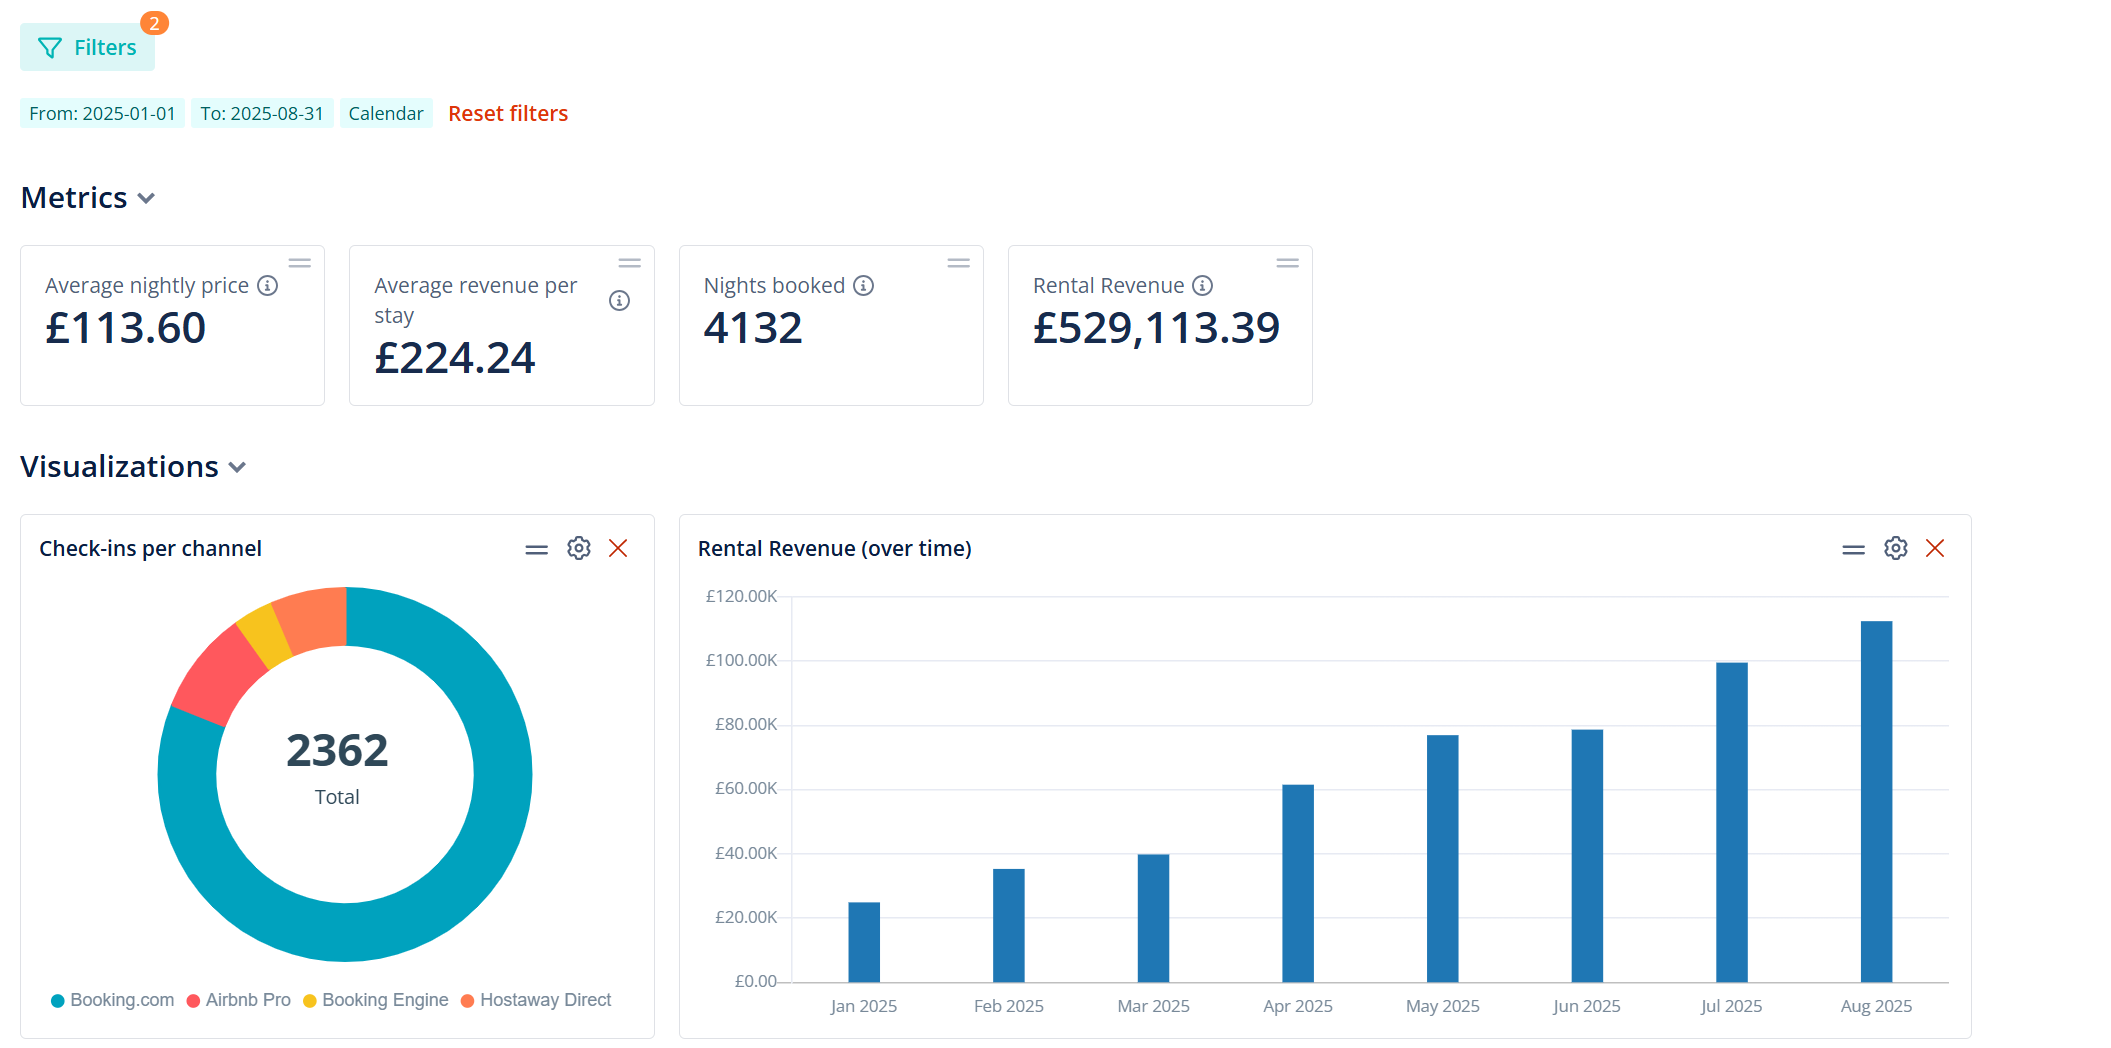The width and height of the screenshot is (2111, 1048).
Task: Click info icon beside Rental Revenue metric
Action: pyautogui.click(x=1202, y=286)
